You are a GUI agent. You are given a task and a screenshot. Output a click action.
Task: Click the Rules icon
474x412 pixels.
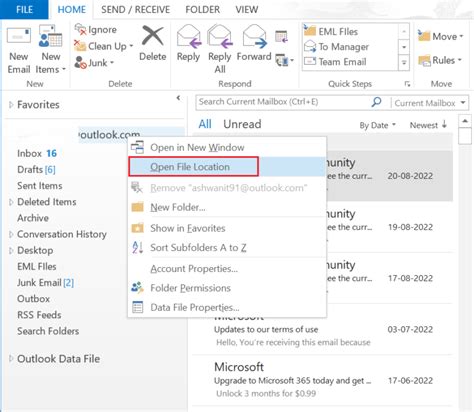point(424,61)
